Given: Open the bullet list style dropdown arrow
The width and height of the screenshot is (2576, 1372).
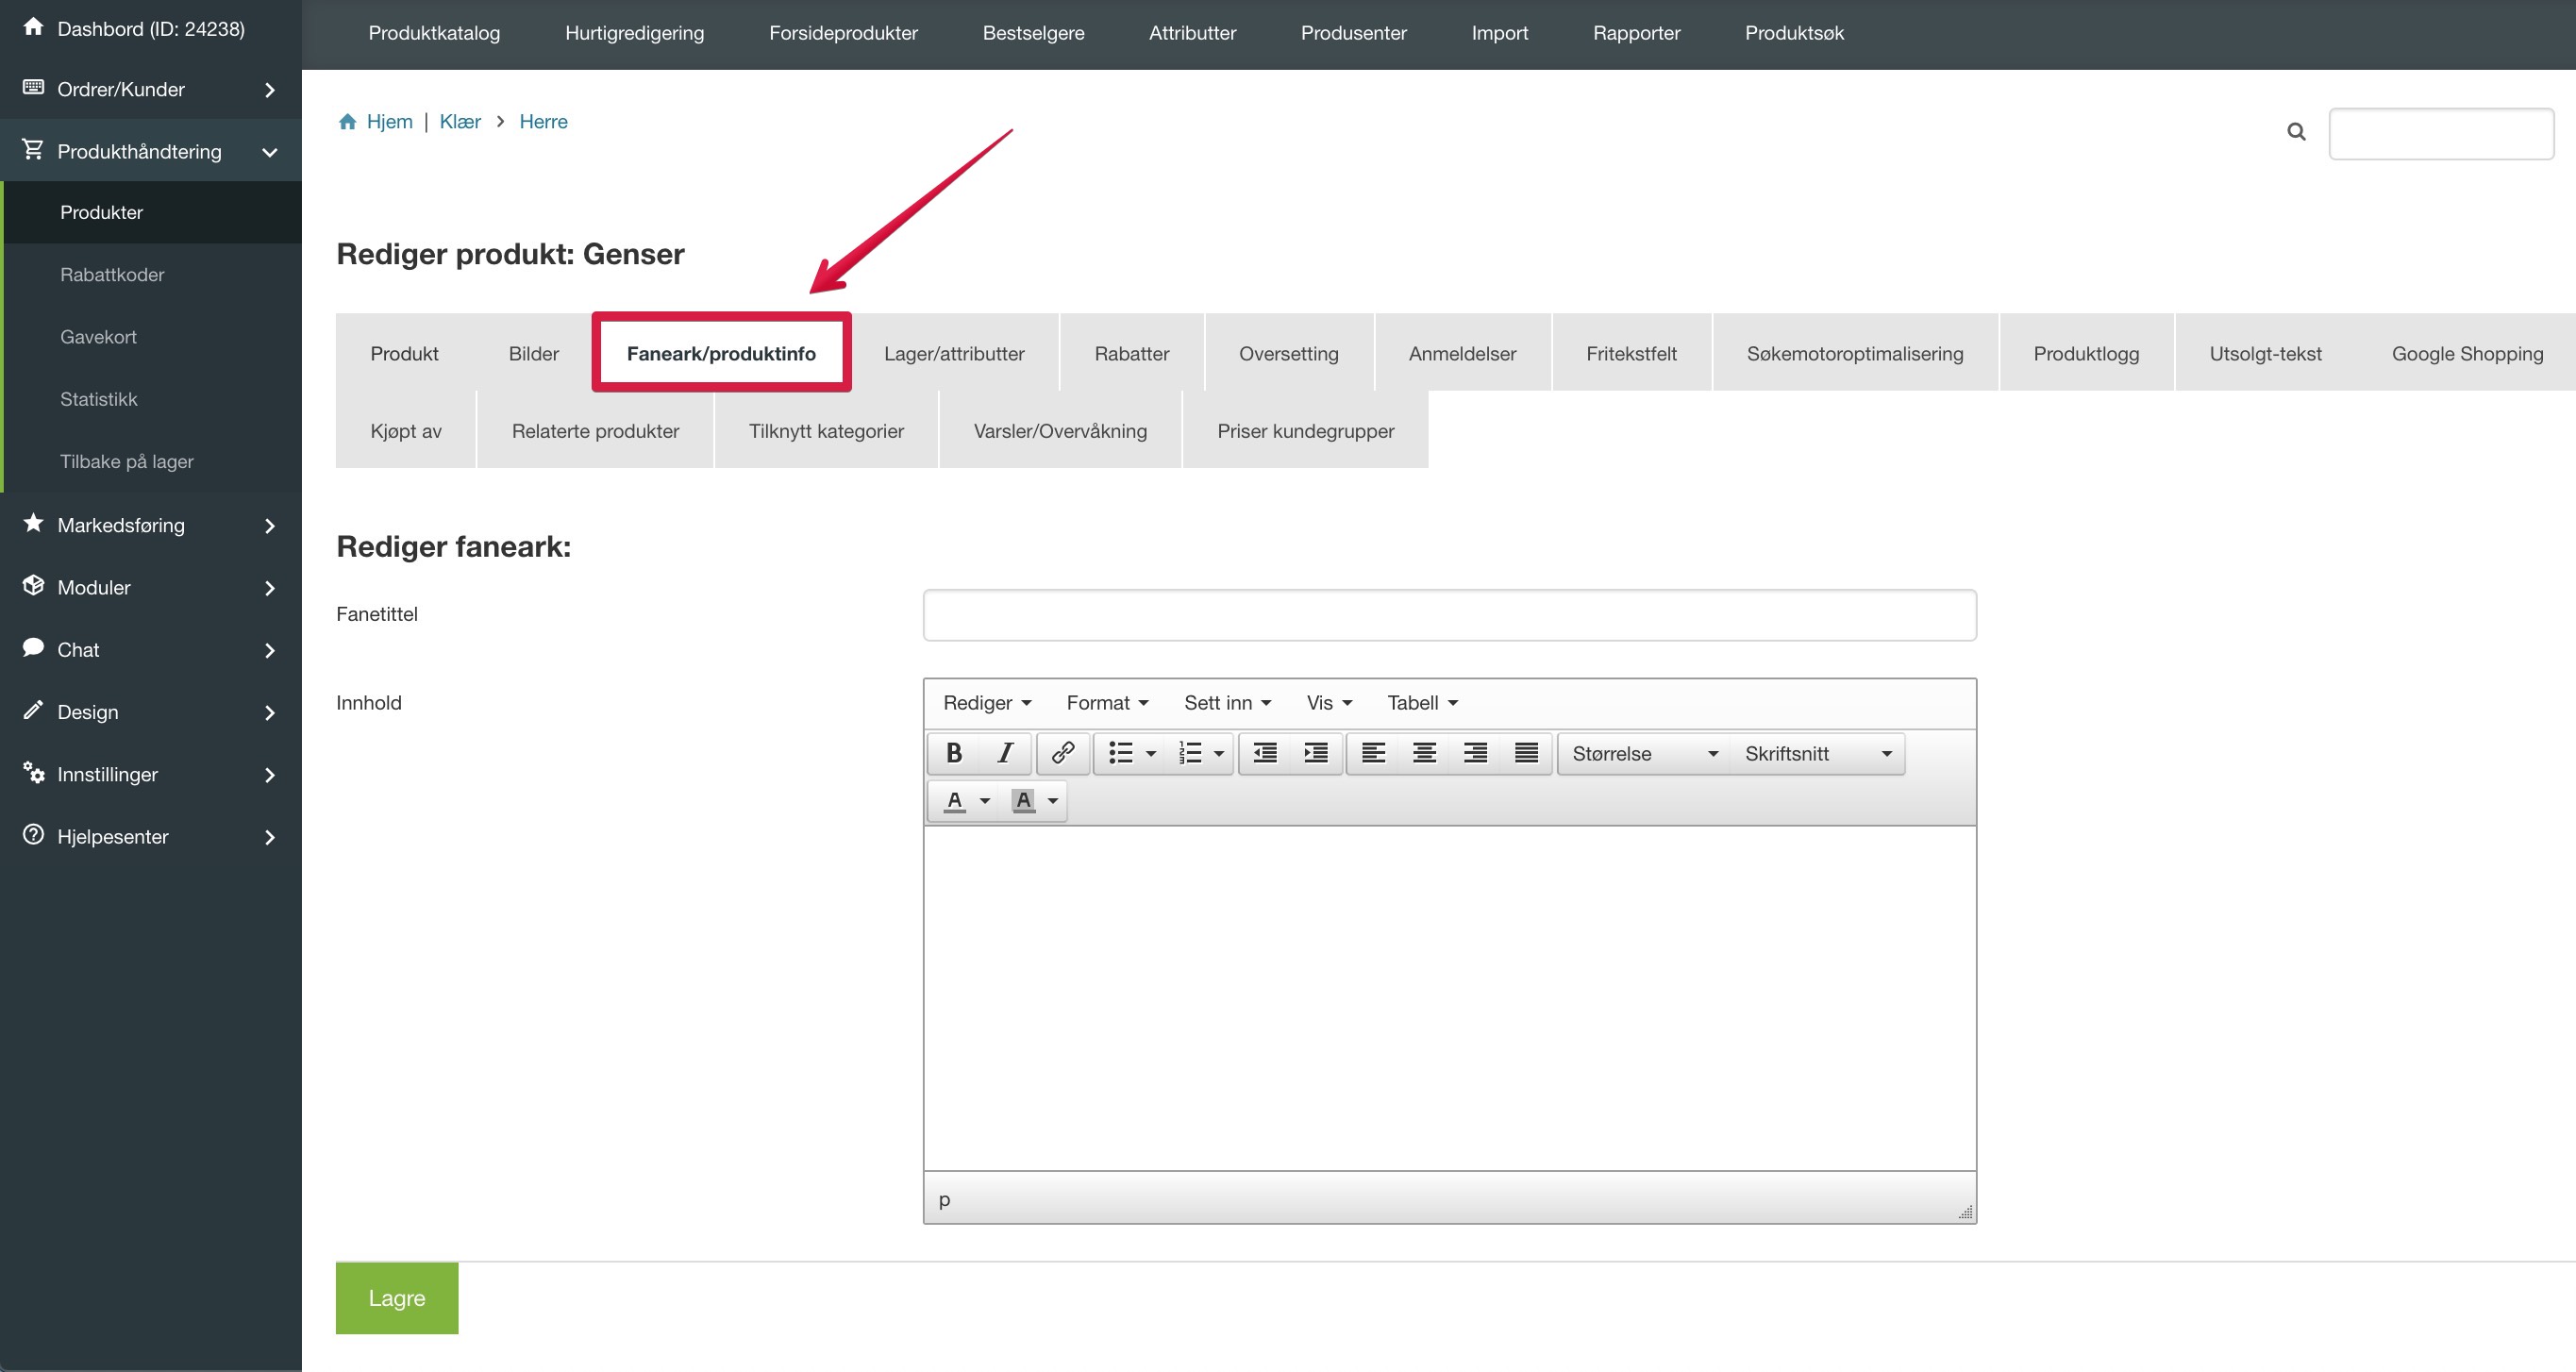Looking at the screenshot, I should (1151, 754).
